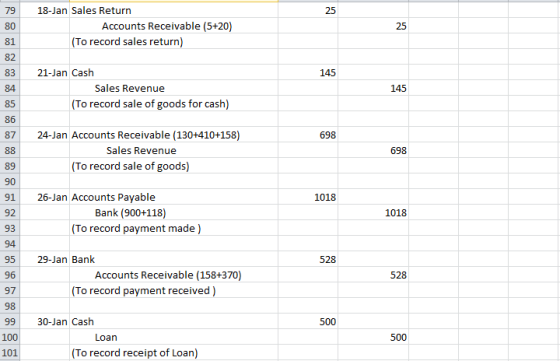Click debit value 1018 in row 91
The image size is (560, 361).
(x=308, y=197)
